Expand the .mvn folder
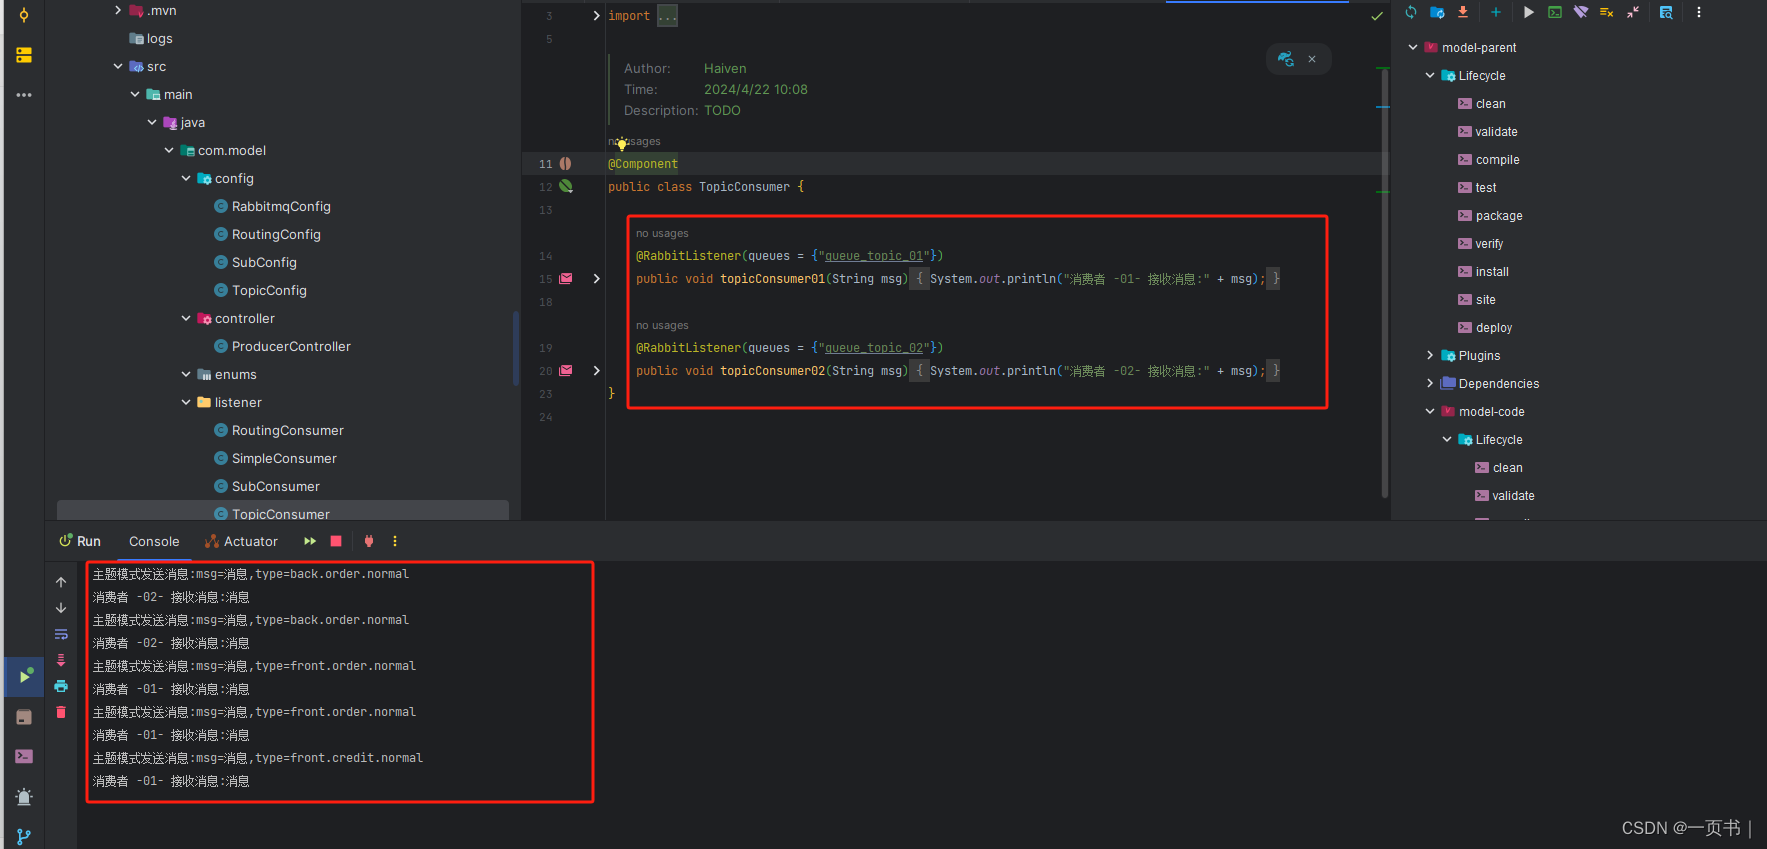Image resolution: width=1767 pixels, height=849 pixels. click(118, 10)
